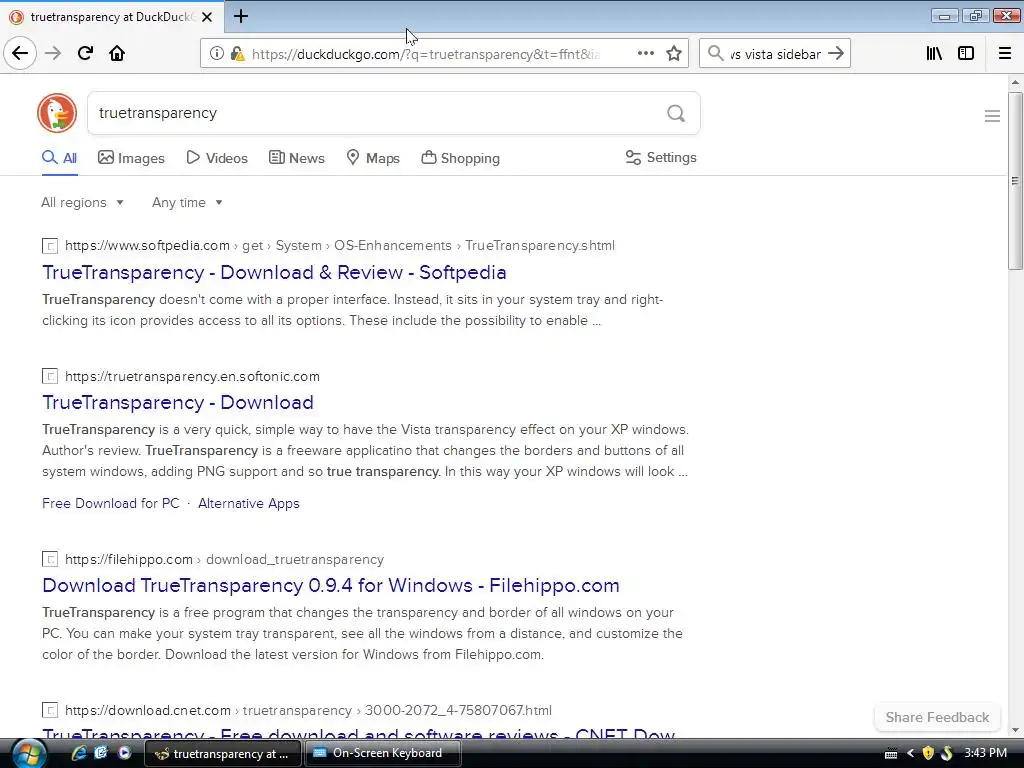Bookmark this page with the star

674,54
